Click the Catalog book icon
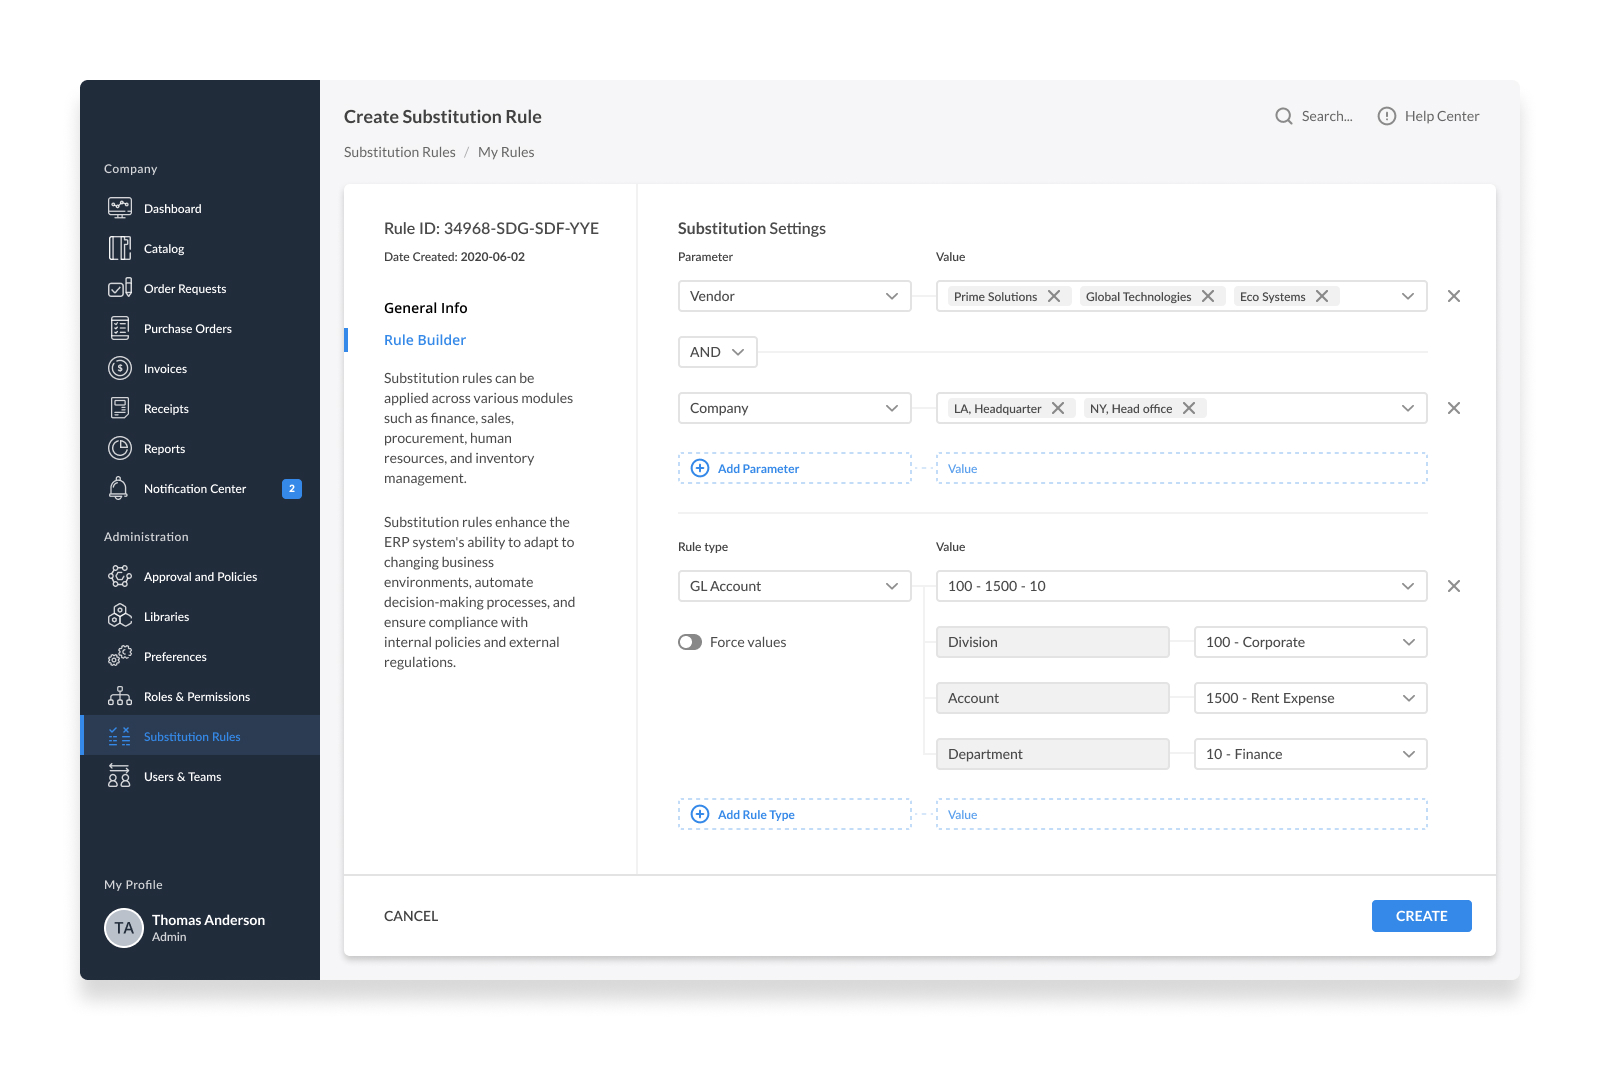Image resolution: width=1600 pixels, height=1080 pixels. tap(120, 248)
